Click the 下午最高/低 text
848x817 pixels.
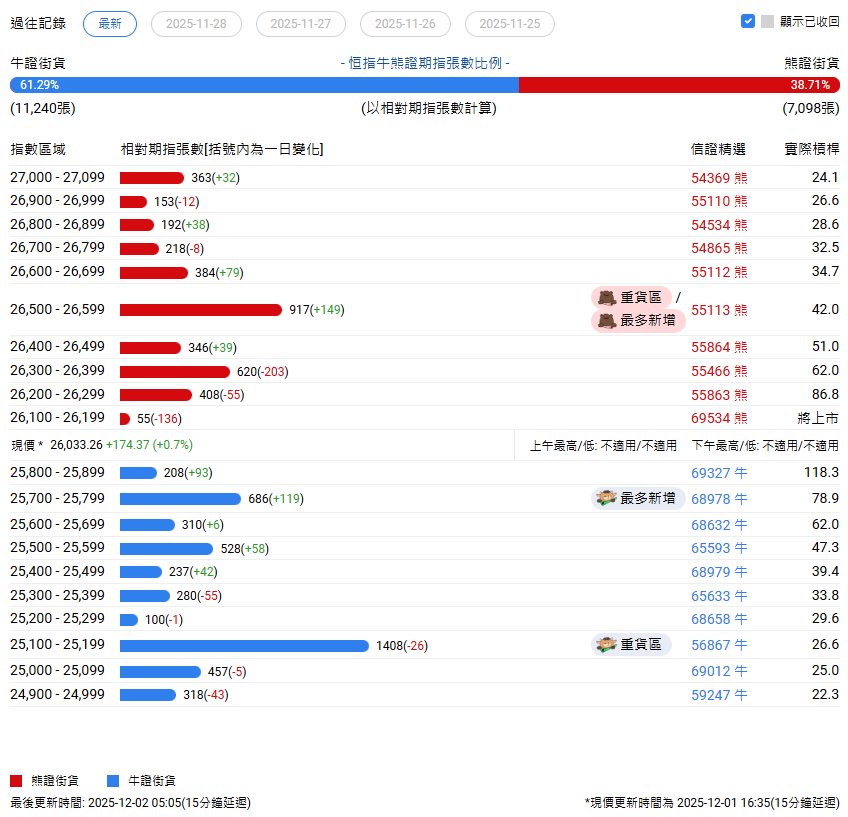(765, 446)
